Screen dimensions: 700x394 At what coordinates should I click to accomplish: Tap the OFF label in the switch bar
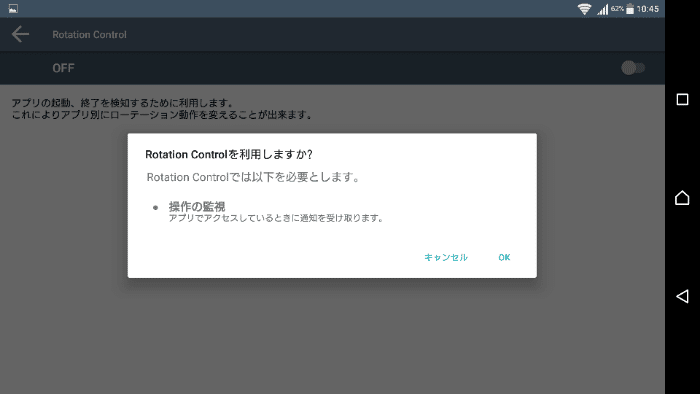coord(63,68)
